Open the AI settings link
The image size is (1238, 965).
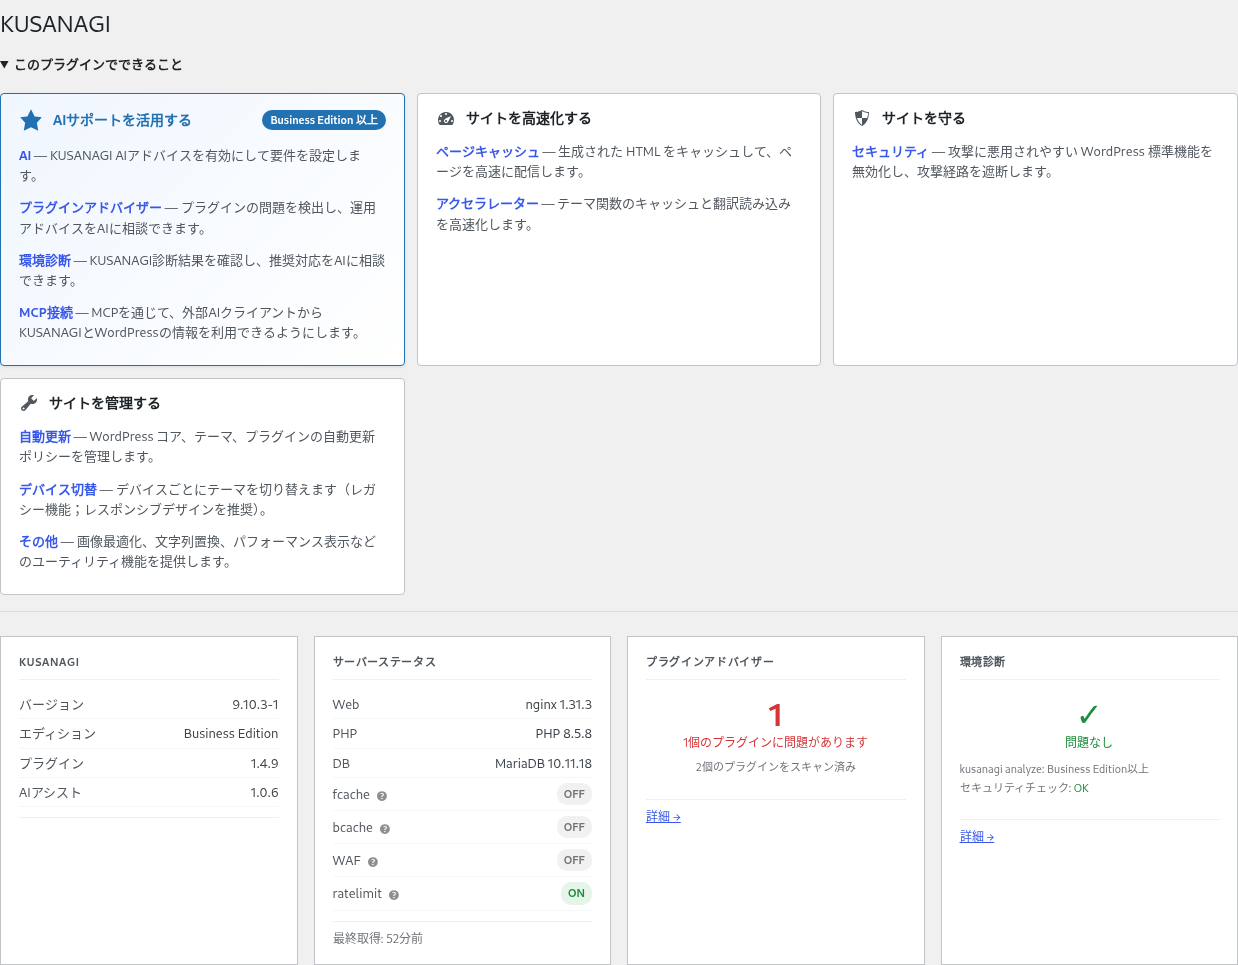25,156
